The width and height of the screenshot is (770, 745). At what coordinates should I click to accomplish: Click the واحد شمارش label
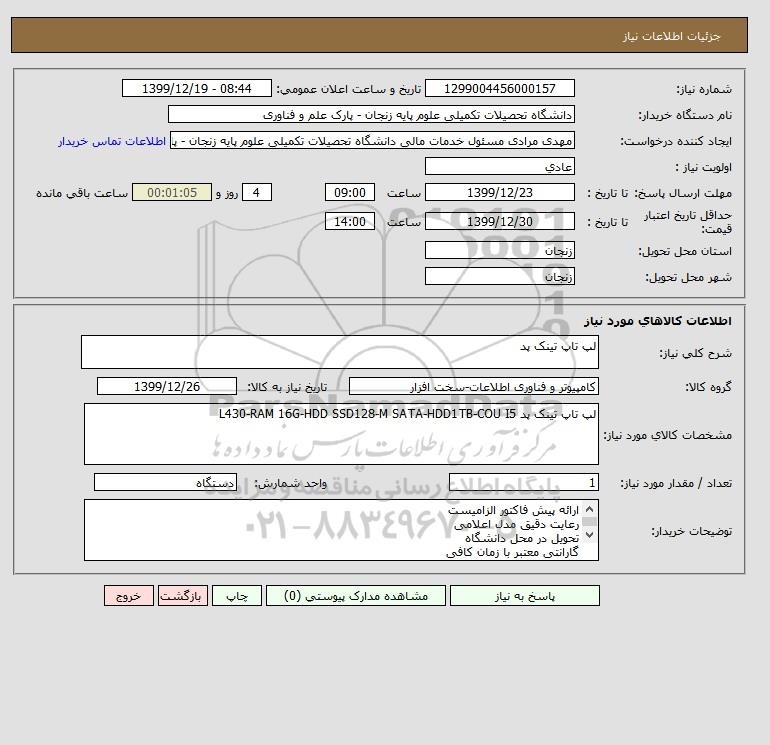(290, 483)
